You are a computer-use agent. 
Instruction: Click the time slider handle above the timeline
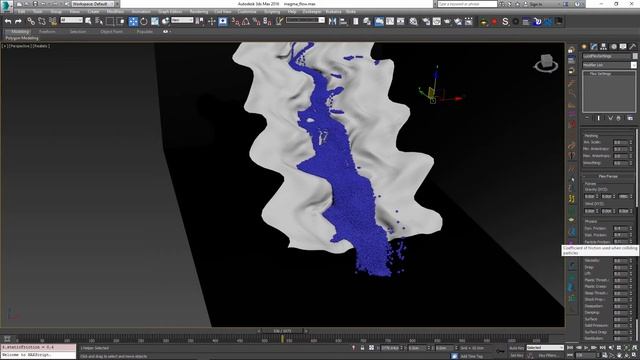[x=282, y=331]
